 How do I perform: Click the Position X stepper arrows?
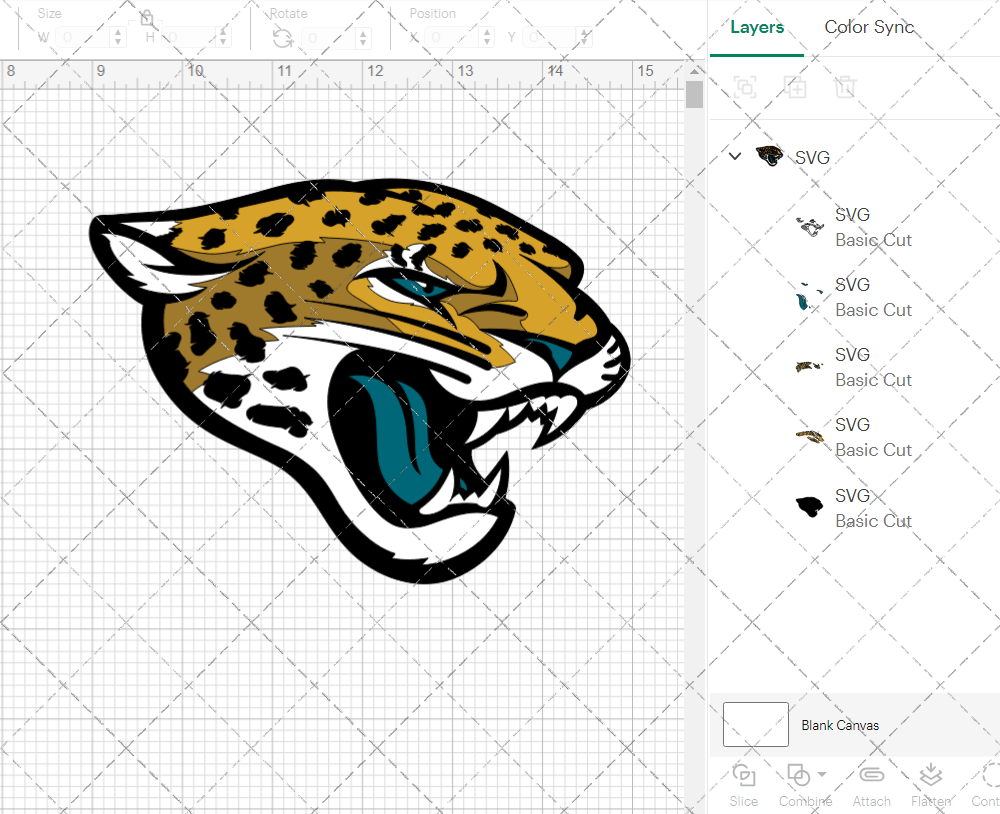click(x=487, y=38)
